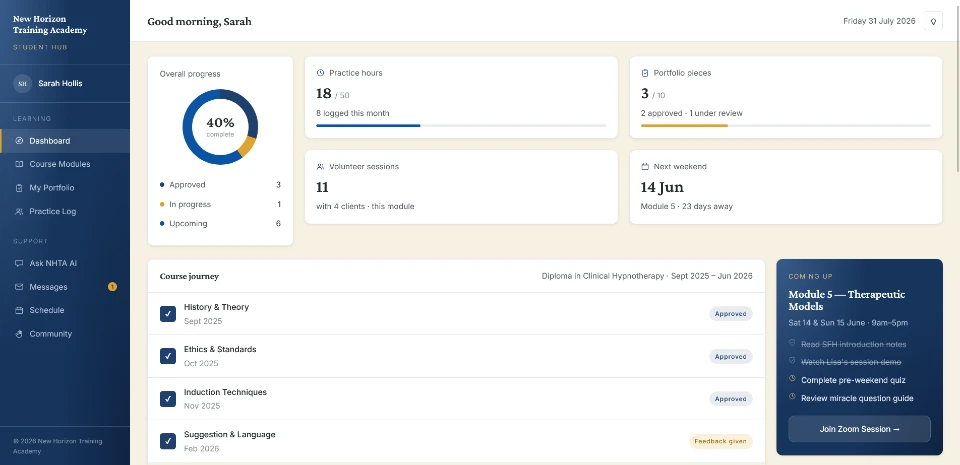Click shield icon beside Watch Lisa's session demo
The image size is (960, 465).
pos(792,361)
